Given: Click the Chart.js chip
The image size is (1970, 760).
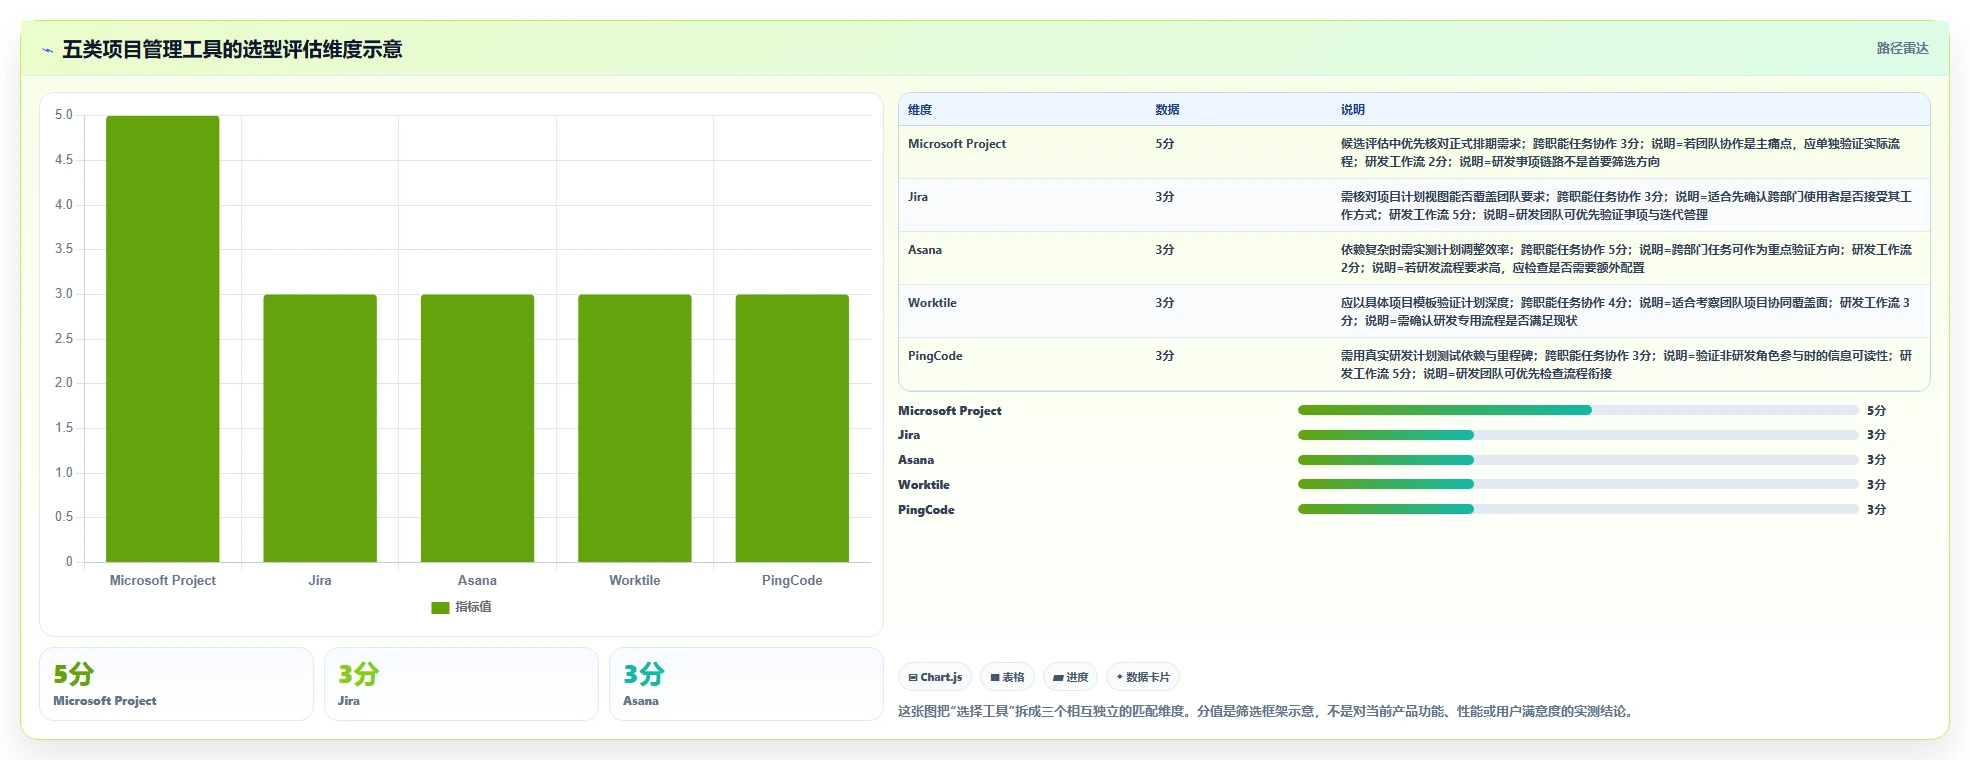Looking at the screenshot, I should (x=935, y=677).
